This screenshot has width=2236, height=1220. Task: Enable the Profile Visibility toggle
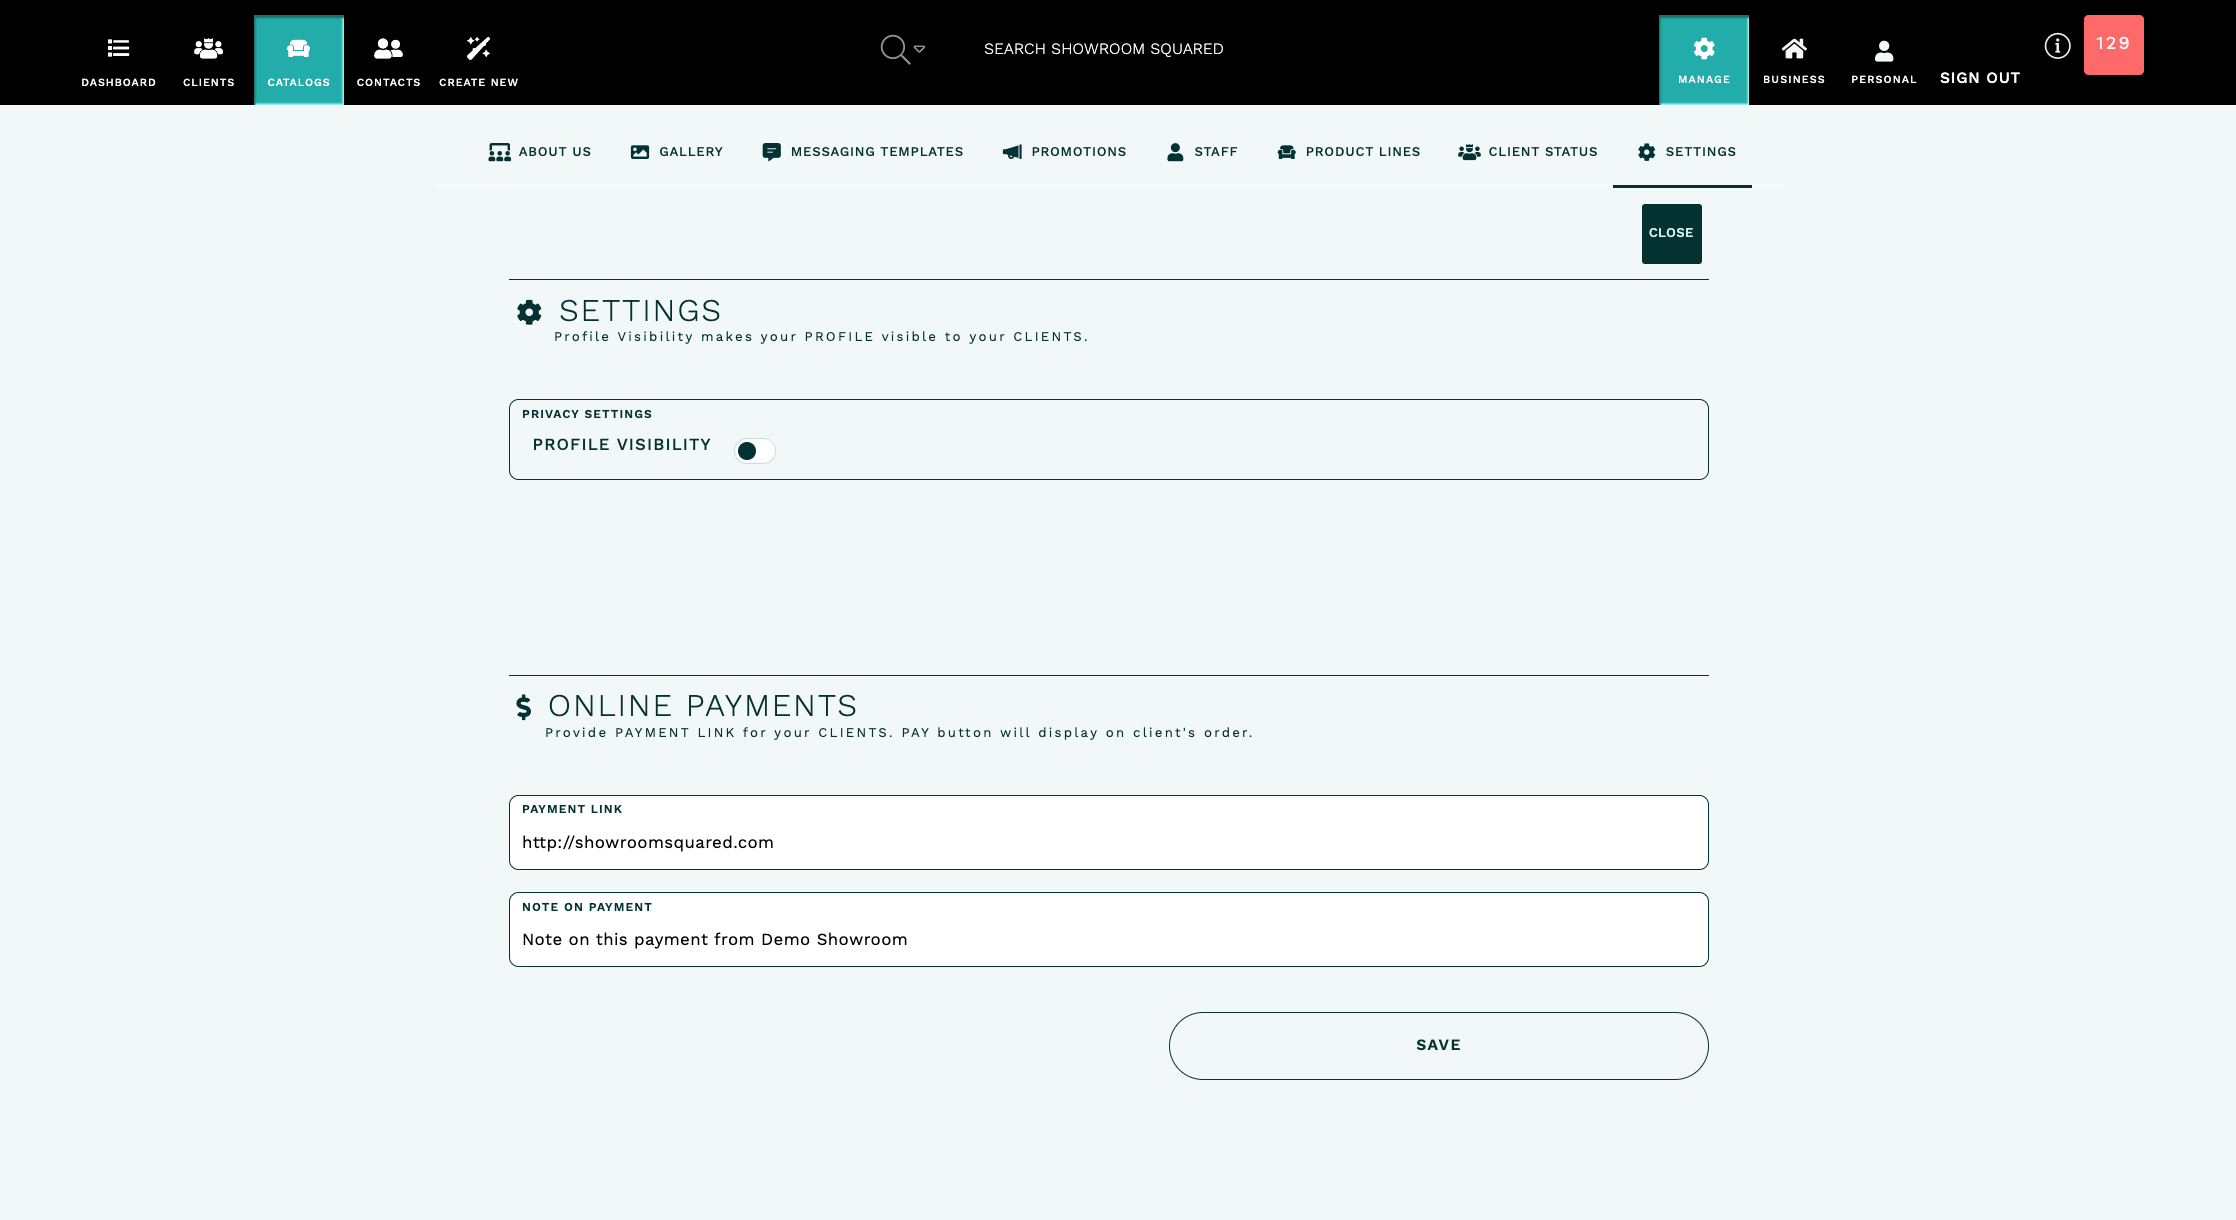pyautogui.click(x=755, y=451)
